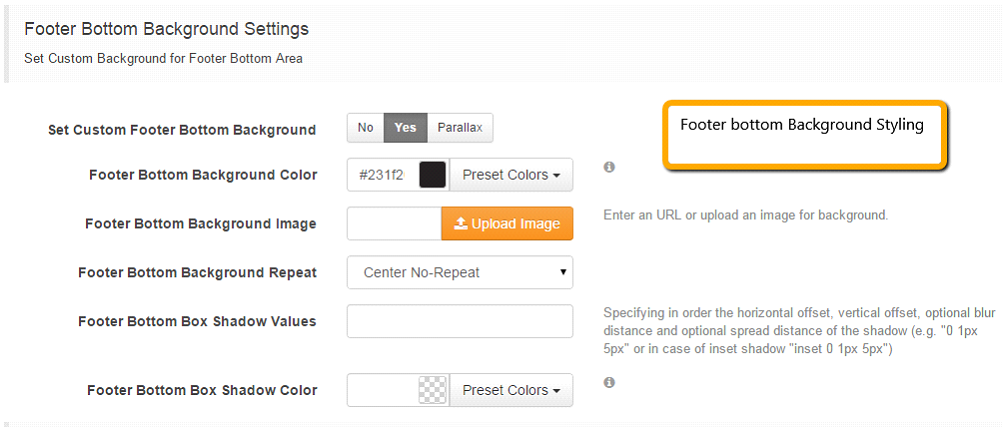1005x428 pixels.
Task: Select No for custom footer background
Action: click(x=365, y=128)
